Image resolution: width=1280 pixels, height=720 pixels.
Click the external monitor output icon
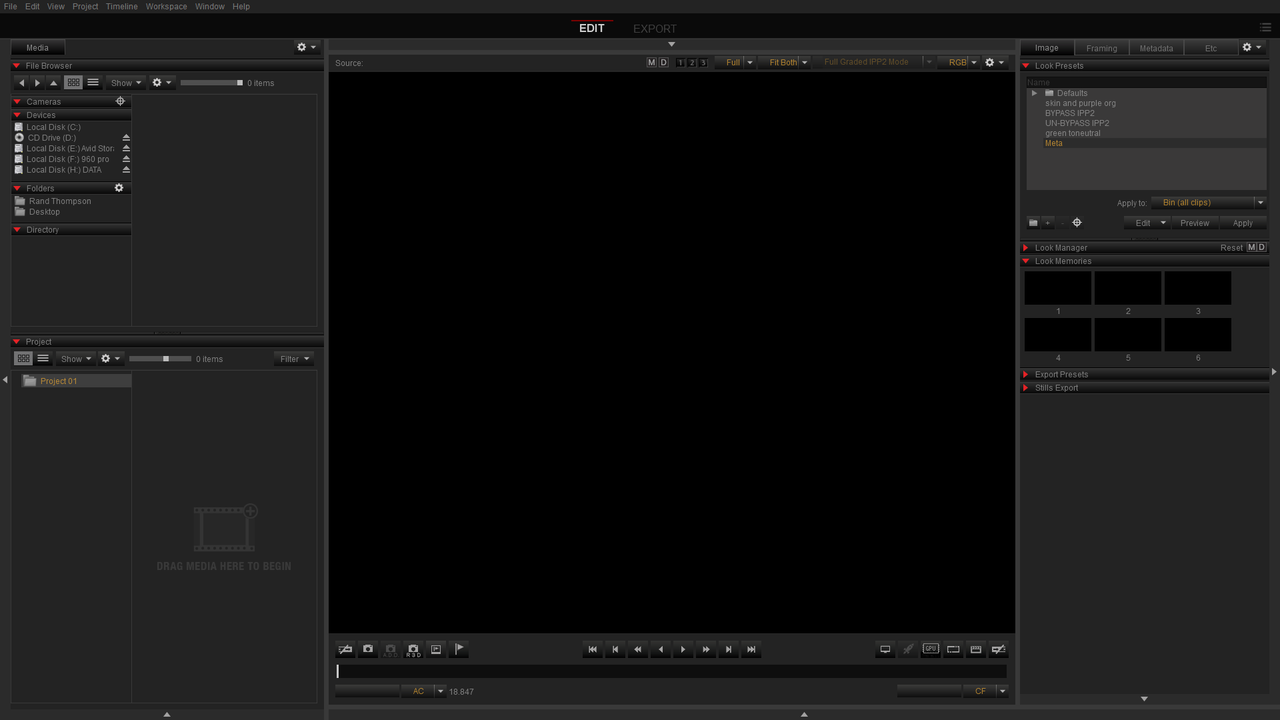pos(885,649)
